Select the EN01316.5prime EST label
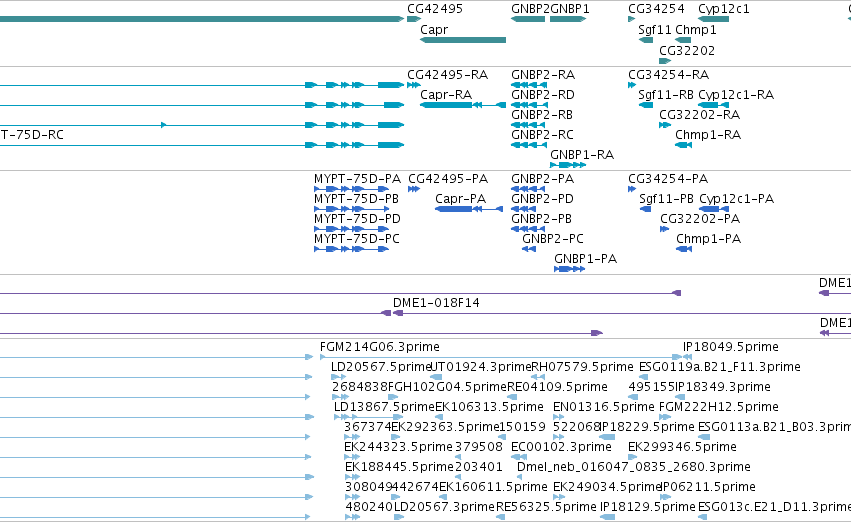 point(604,407)
